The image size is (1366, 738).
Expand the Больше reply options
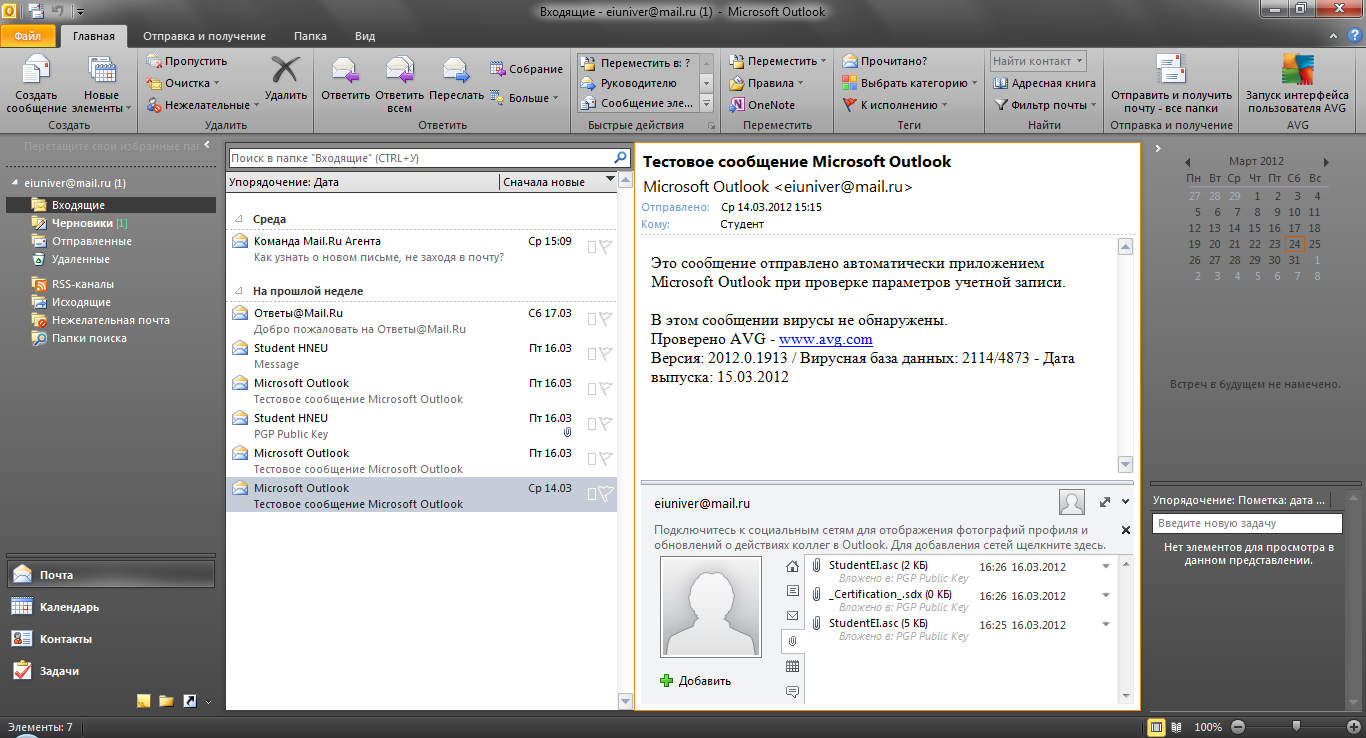click(526, 98)
